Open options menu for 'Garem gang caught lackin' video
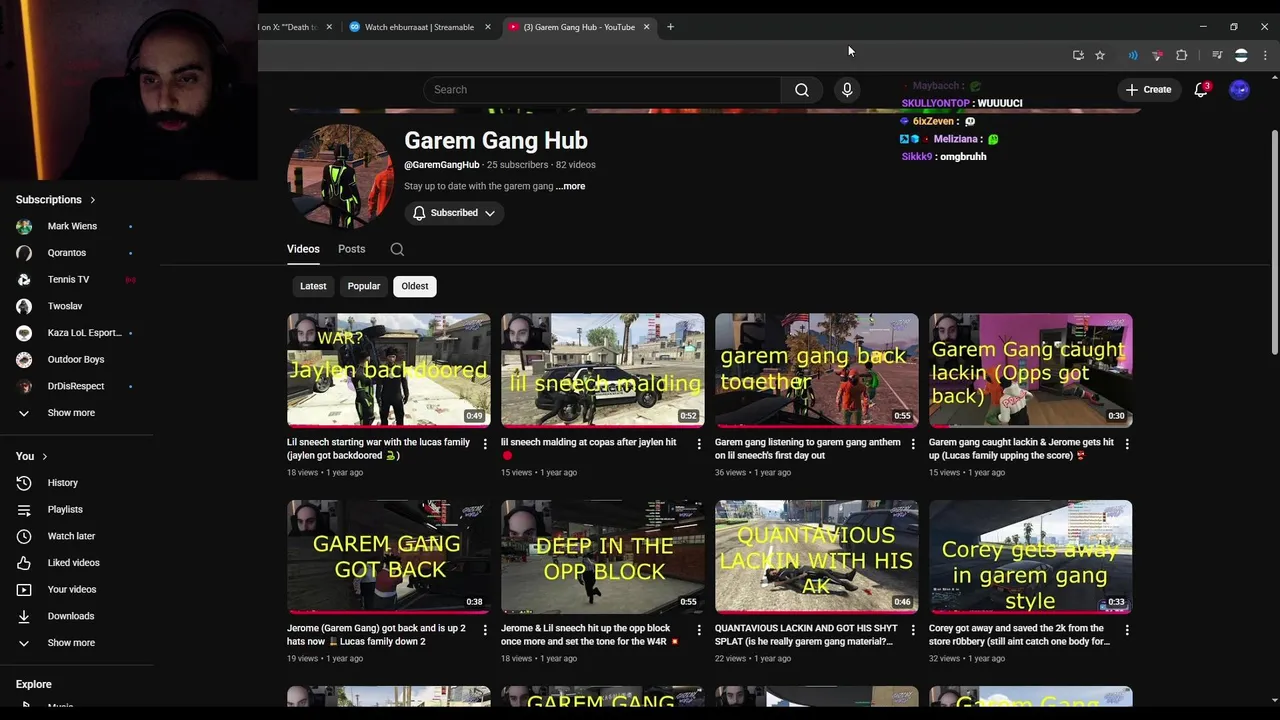The image size is (1280, 720). click(1127, 443)
